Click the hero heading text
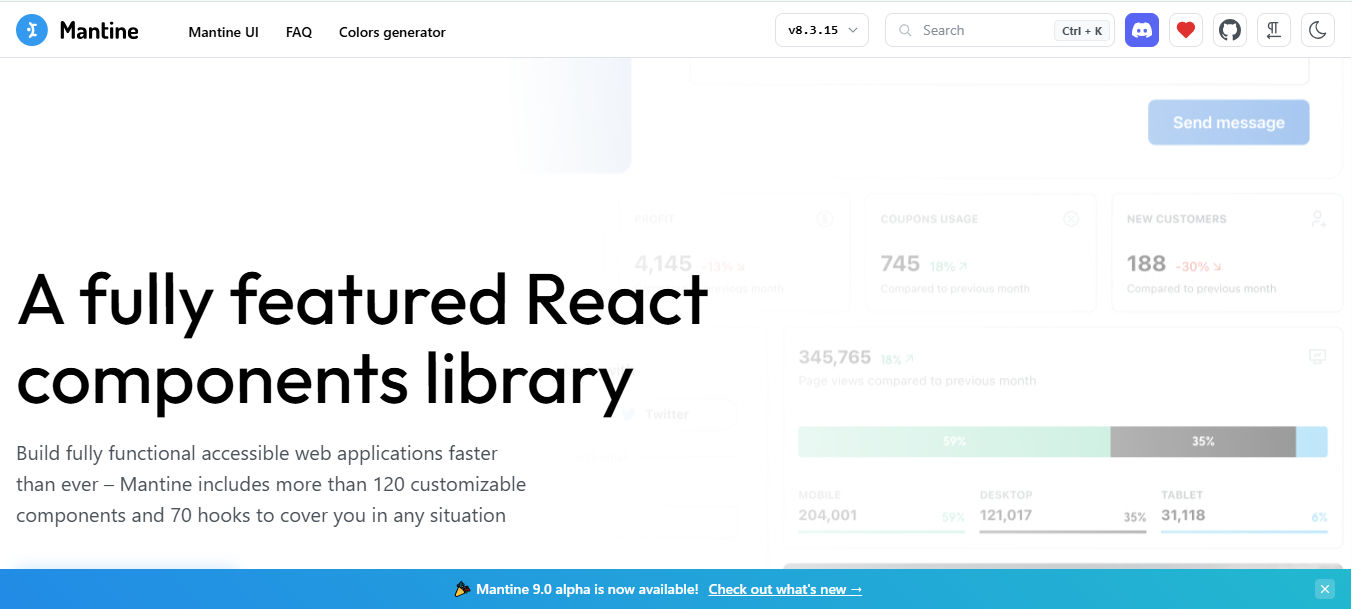Viewport: 1352px width, 609px height. [363, 340]
